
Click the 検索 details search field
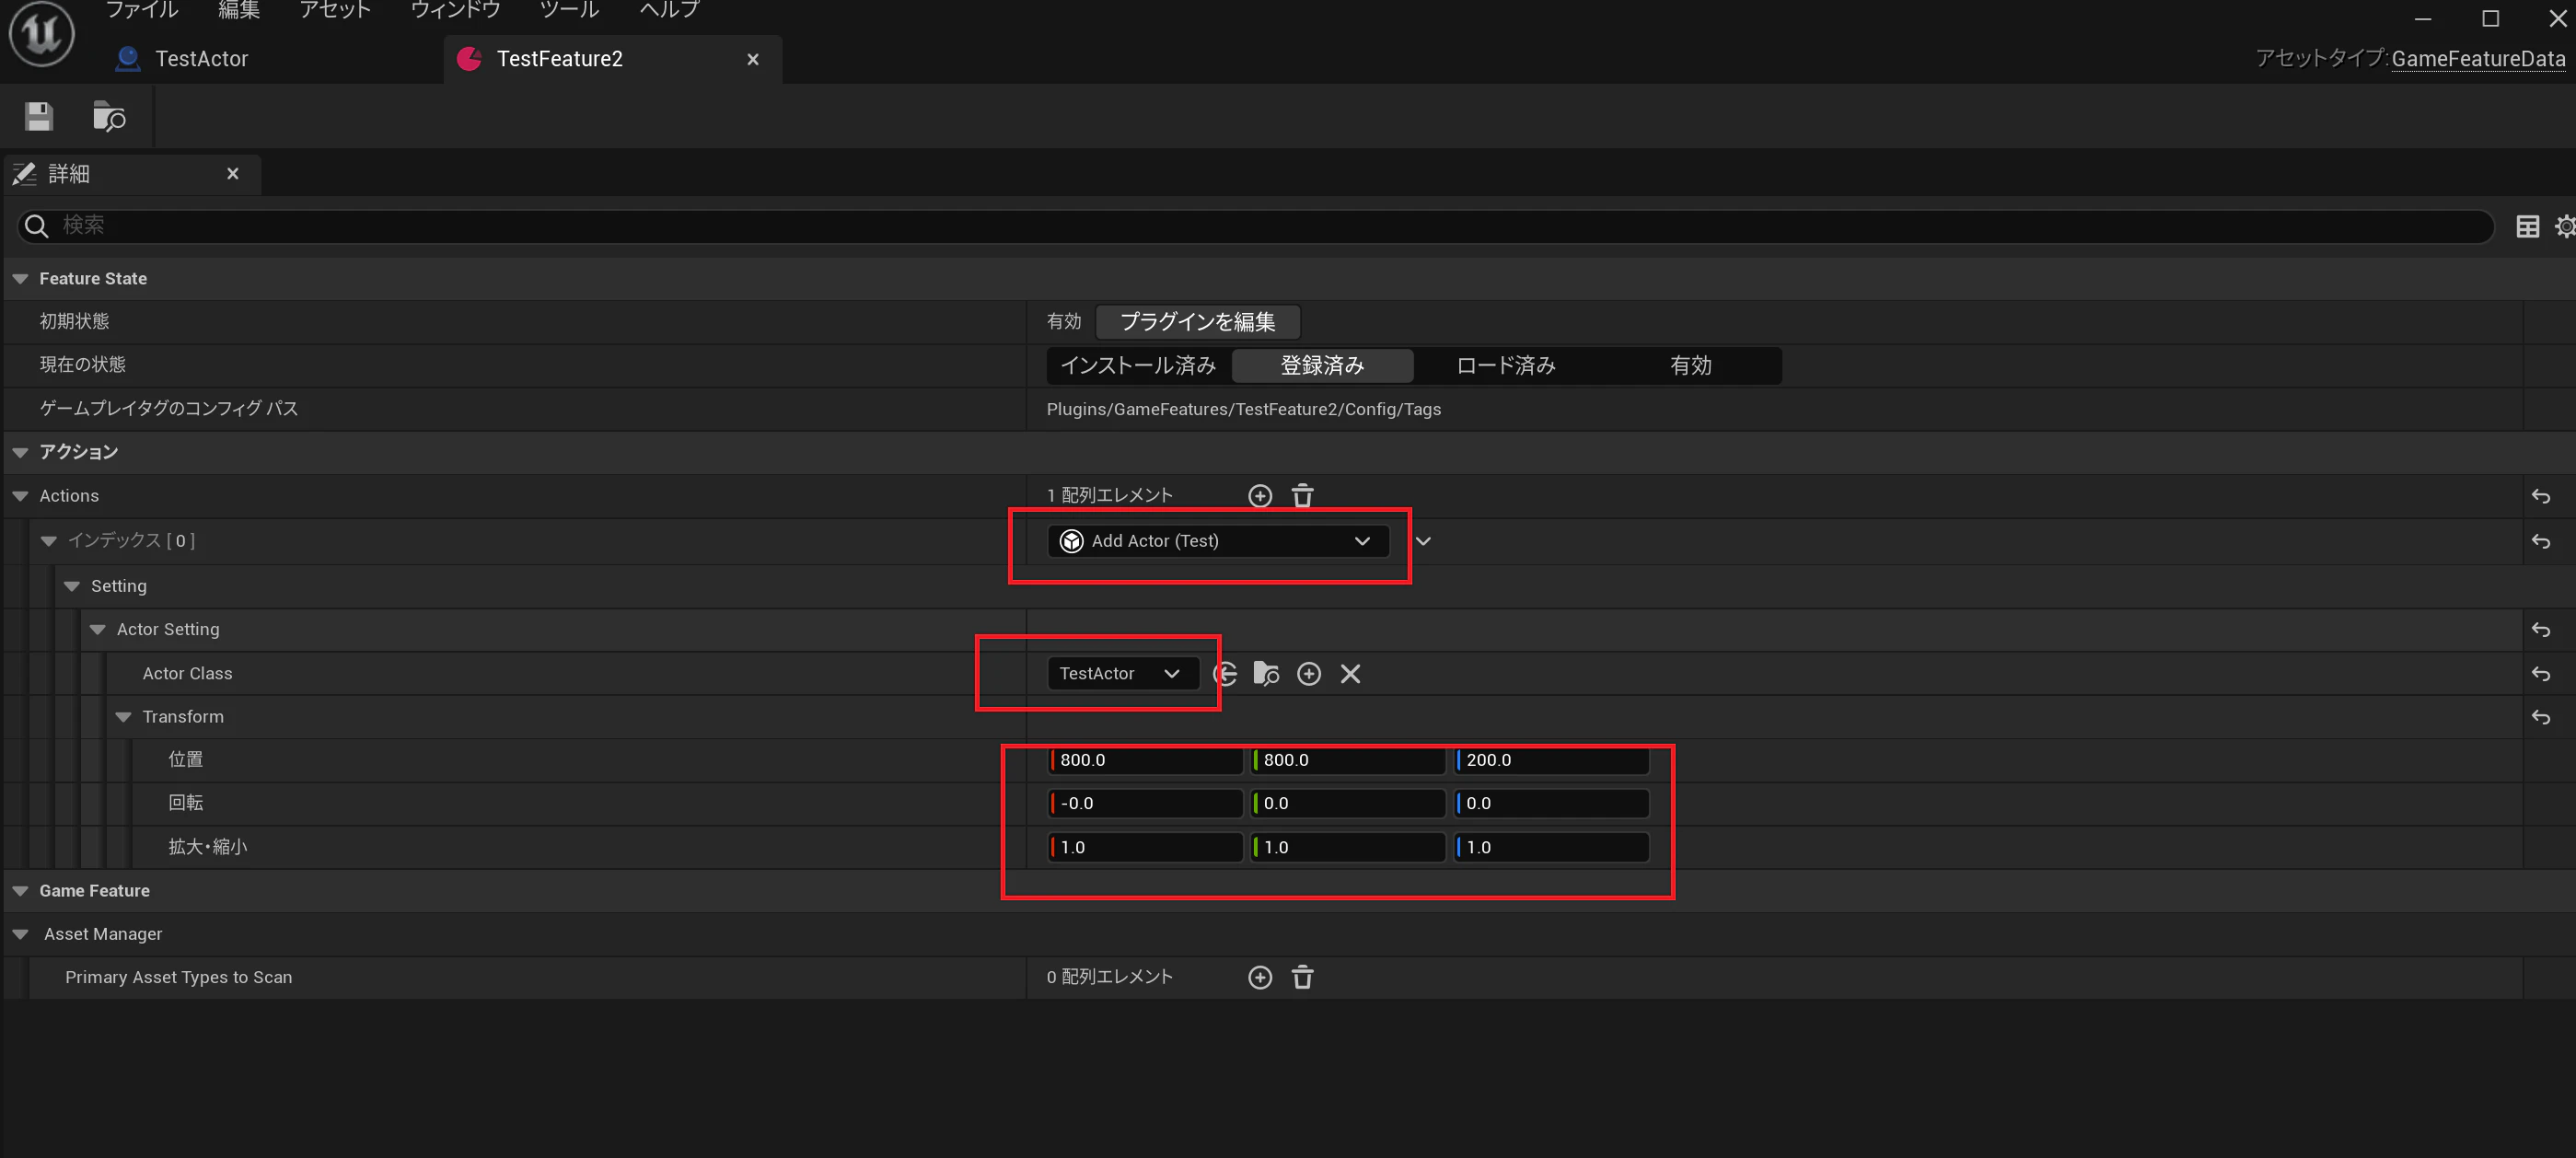pos(1254,226)
